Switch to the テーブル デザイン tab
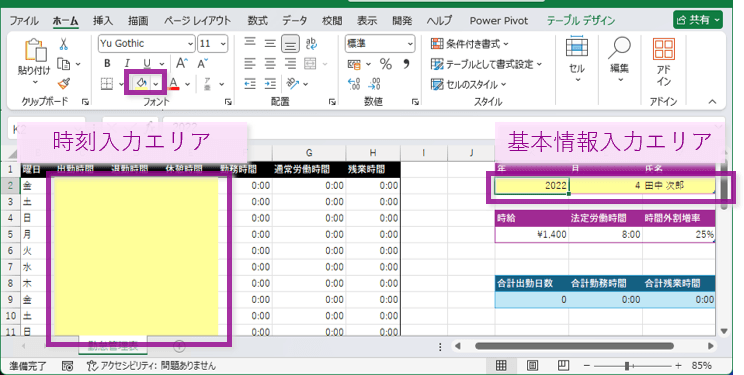 tap(581, 20)
